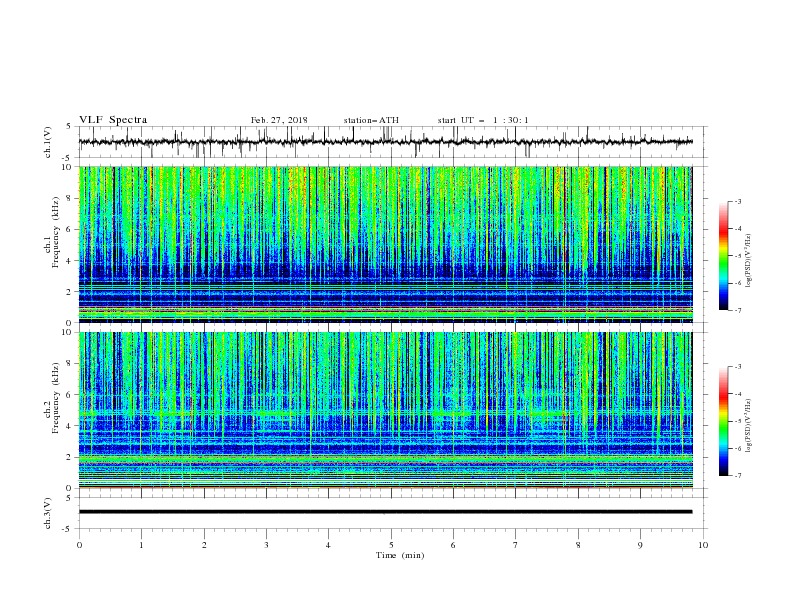Click the ch.2 spectrogram panel
792x612 pixels.
click(385, 410)
